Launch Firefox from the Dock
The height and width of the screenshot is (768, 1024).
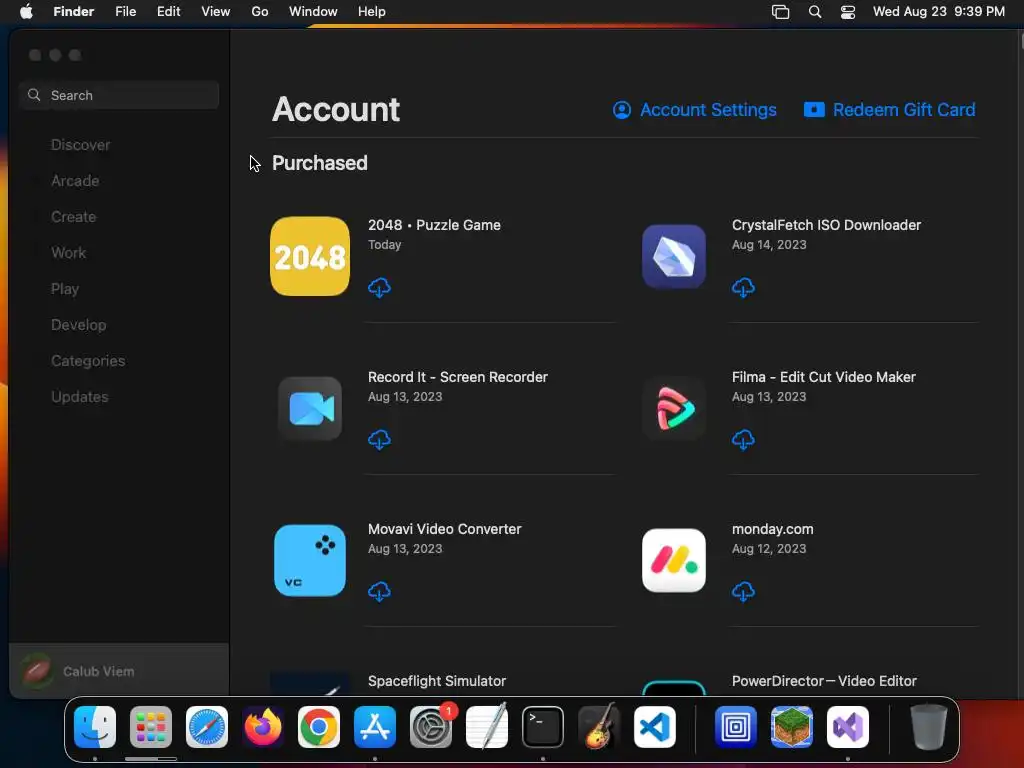263,727
